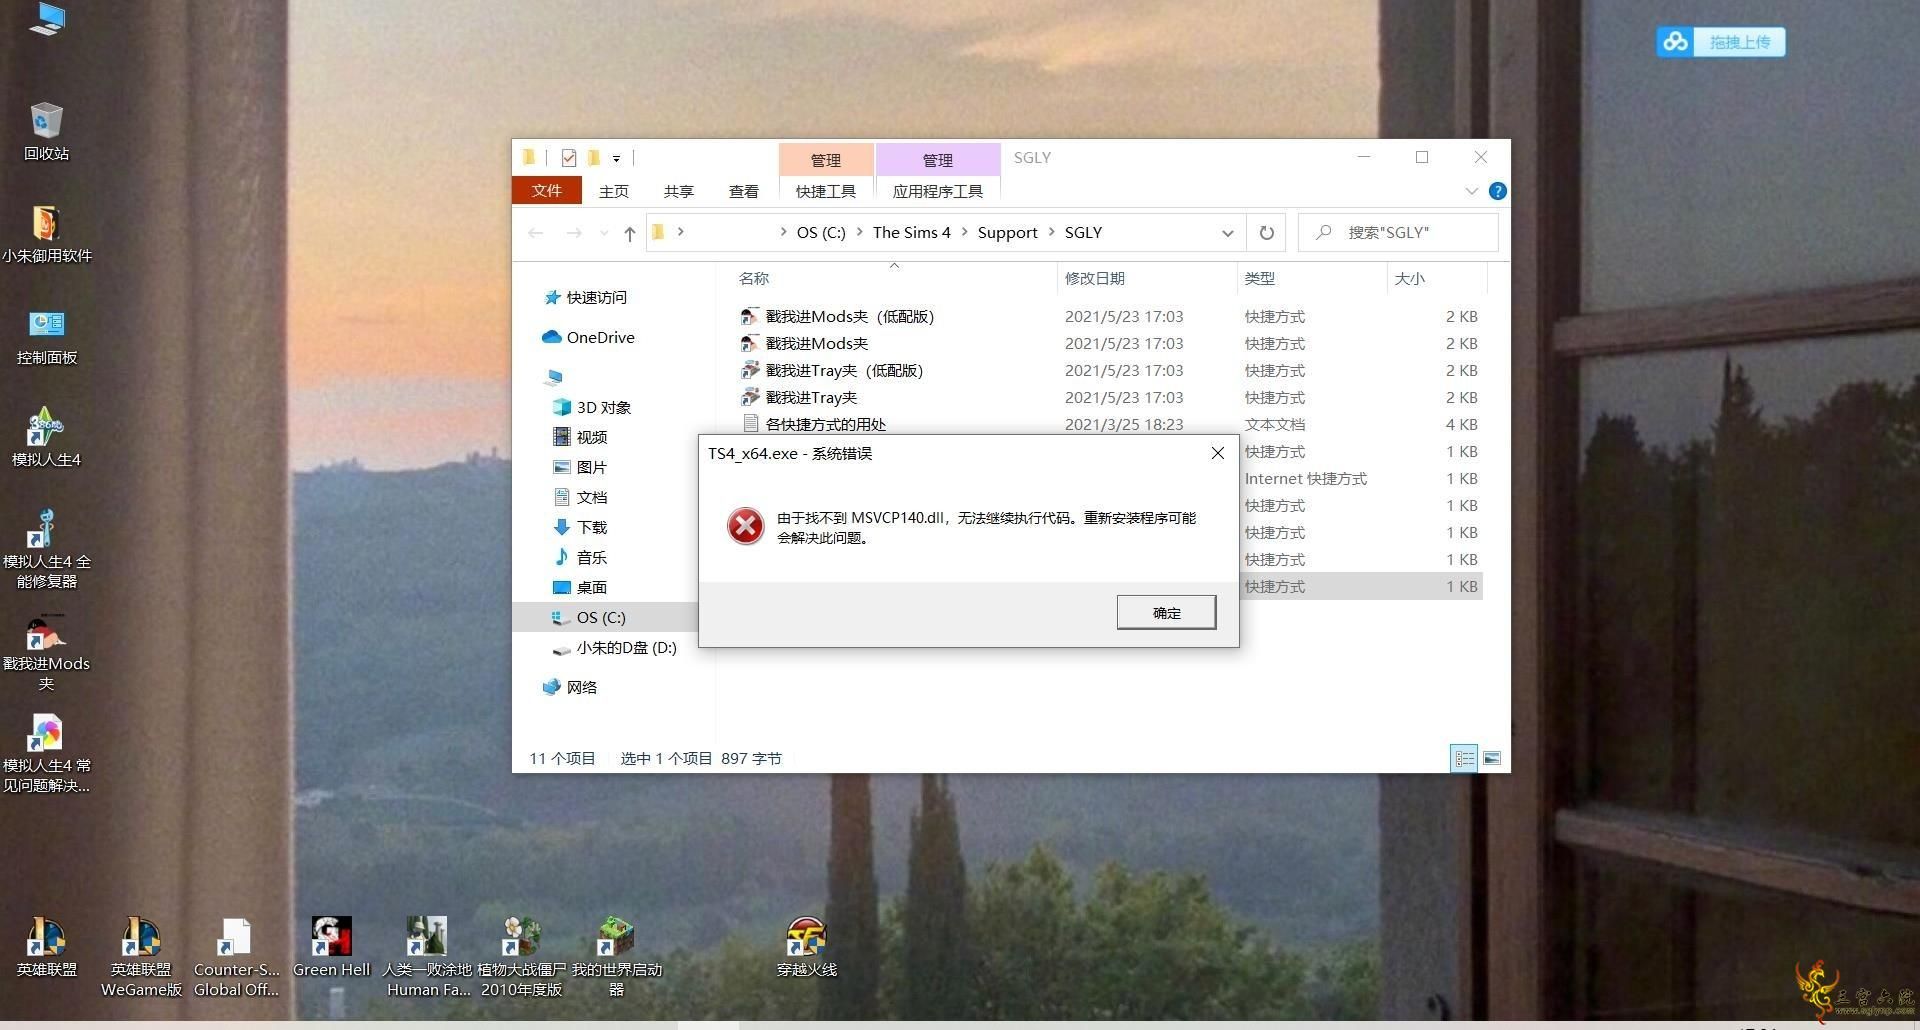Viewport: 1920px width, 1030px height.
Task: Switch to details view layout icon
Action: tap(1464, 758)
